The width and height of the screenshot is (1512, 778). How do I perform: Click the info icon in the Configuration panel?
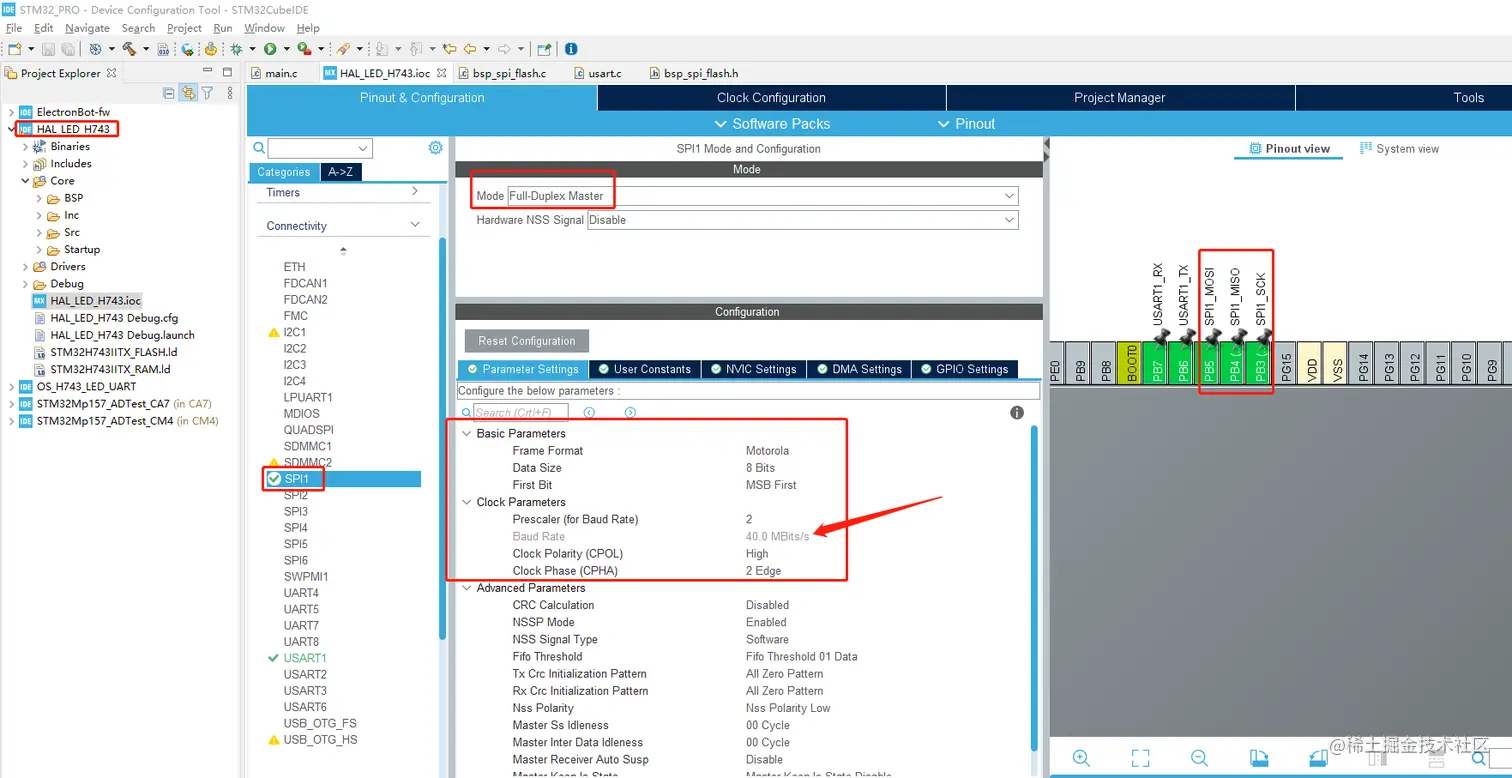tap(1017, 412)
